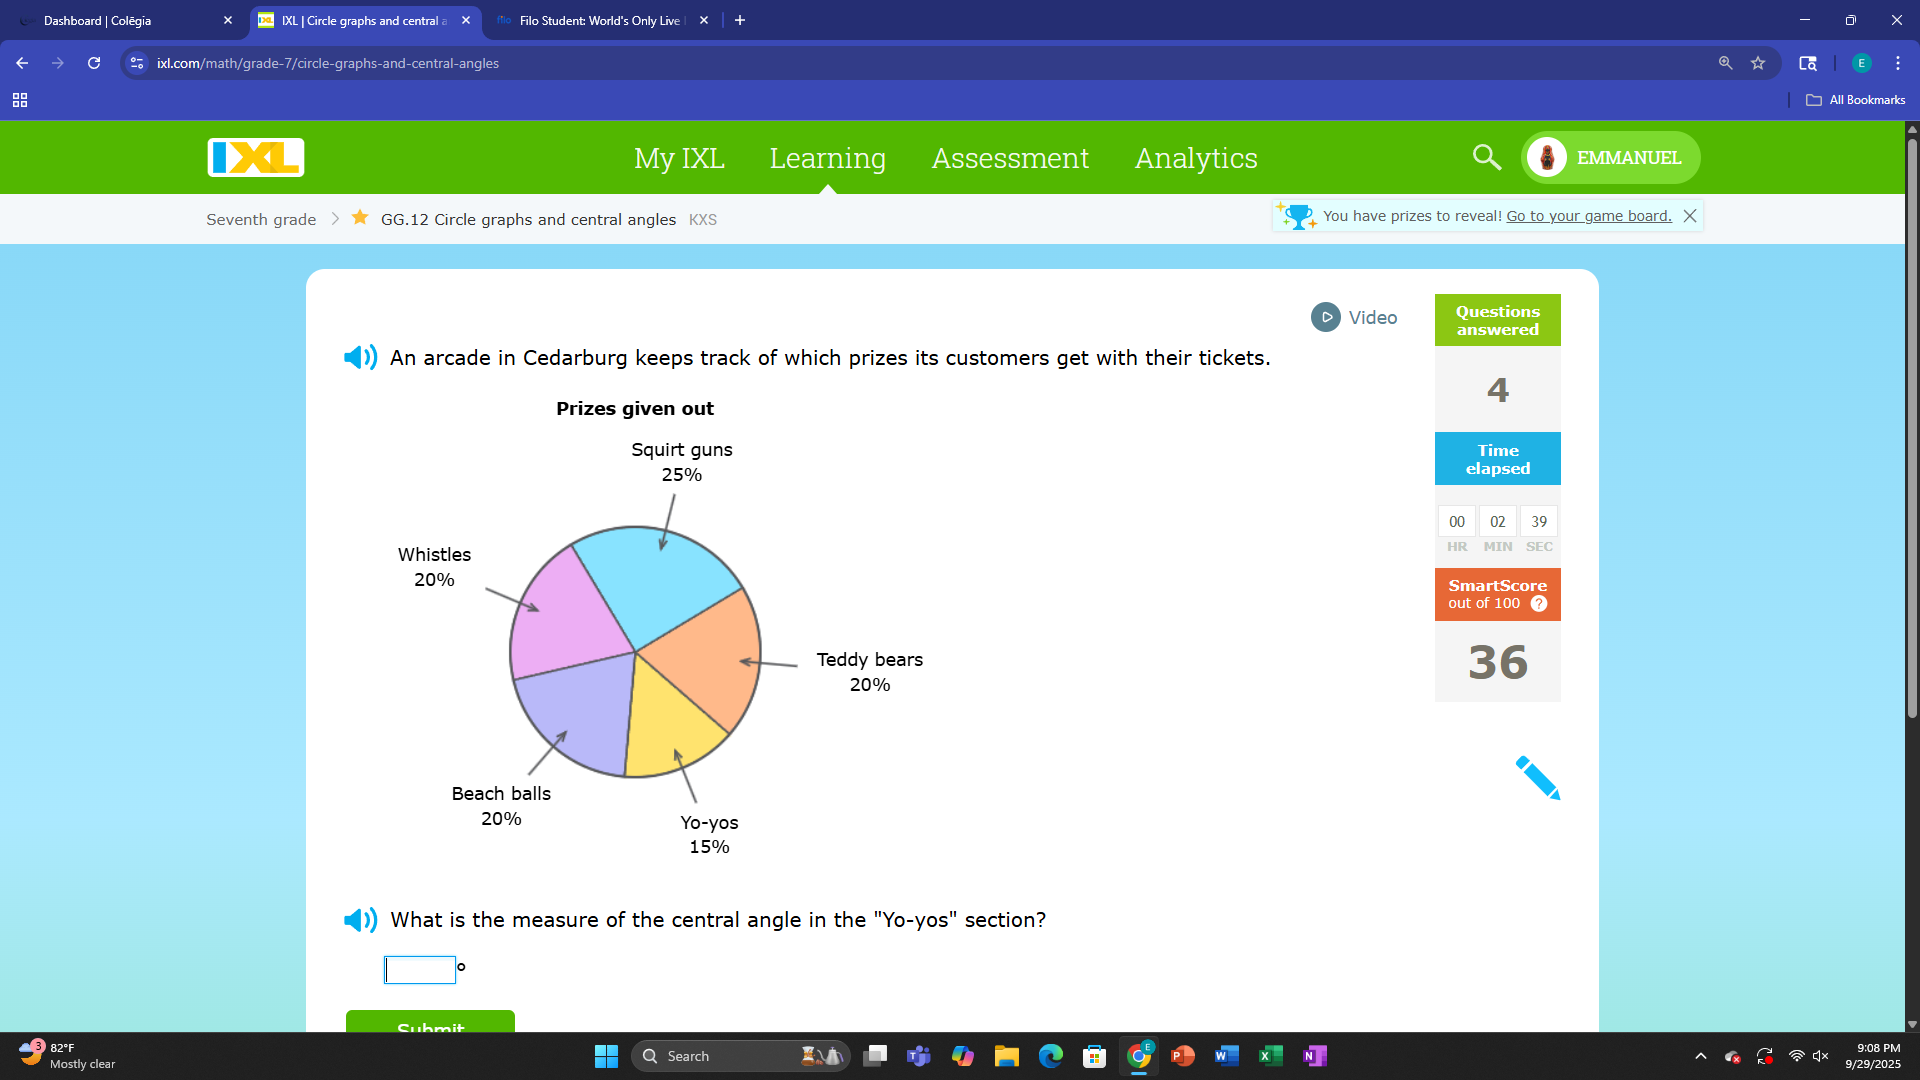Play audio for the Yo-yos question
The image size is (1920, 1080).
tap(360, 920)
